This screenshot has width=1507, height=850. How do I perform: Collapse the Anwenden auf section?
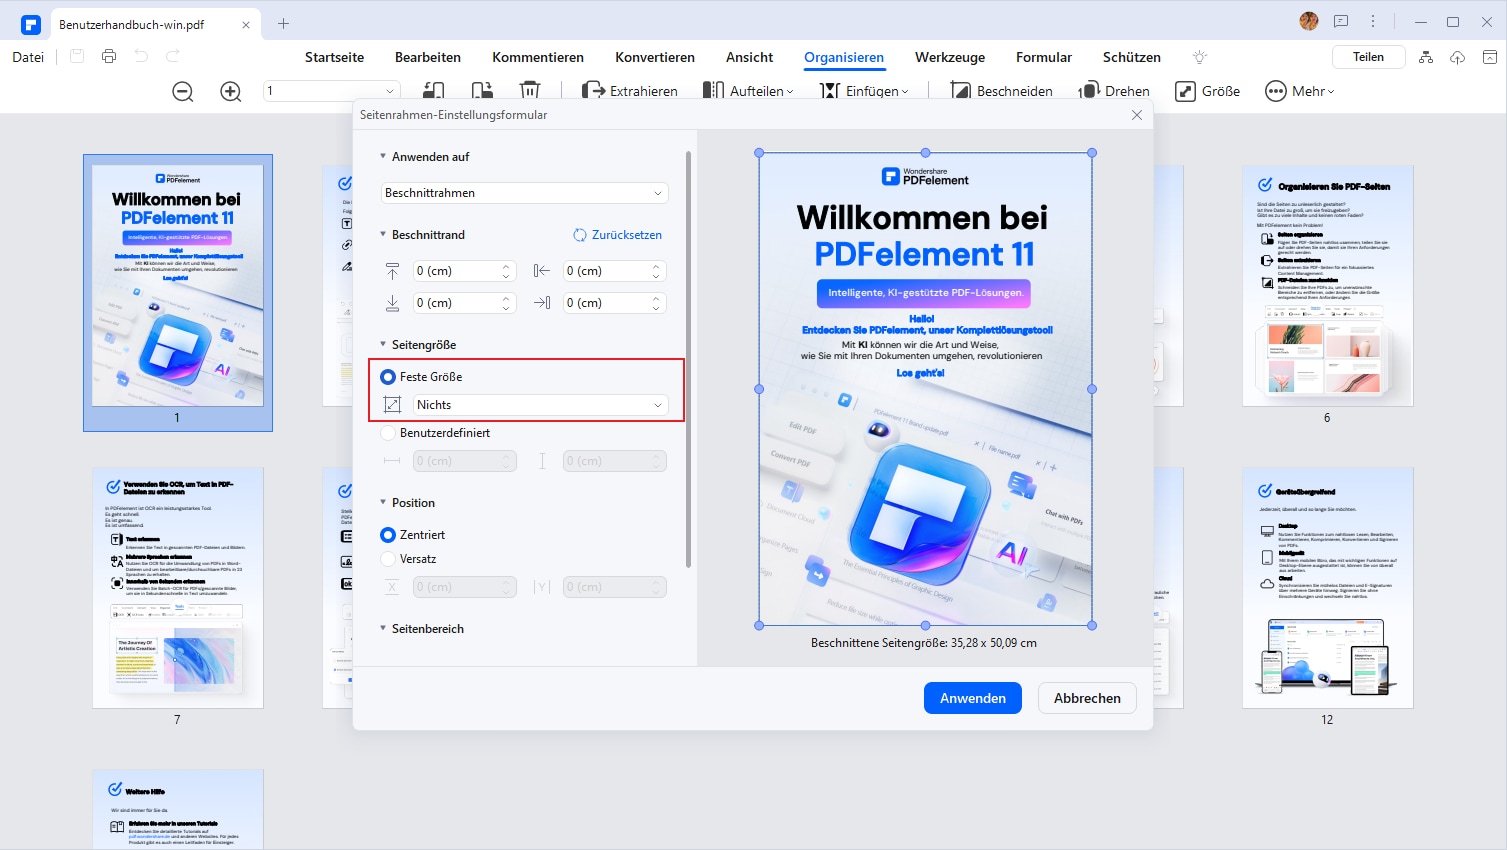point(383,157)
